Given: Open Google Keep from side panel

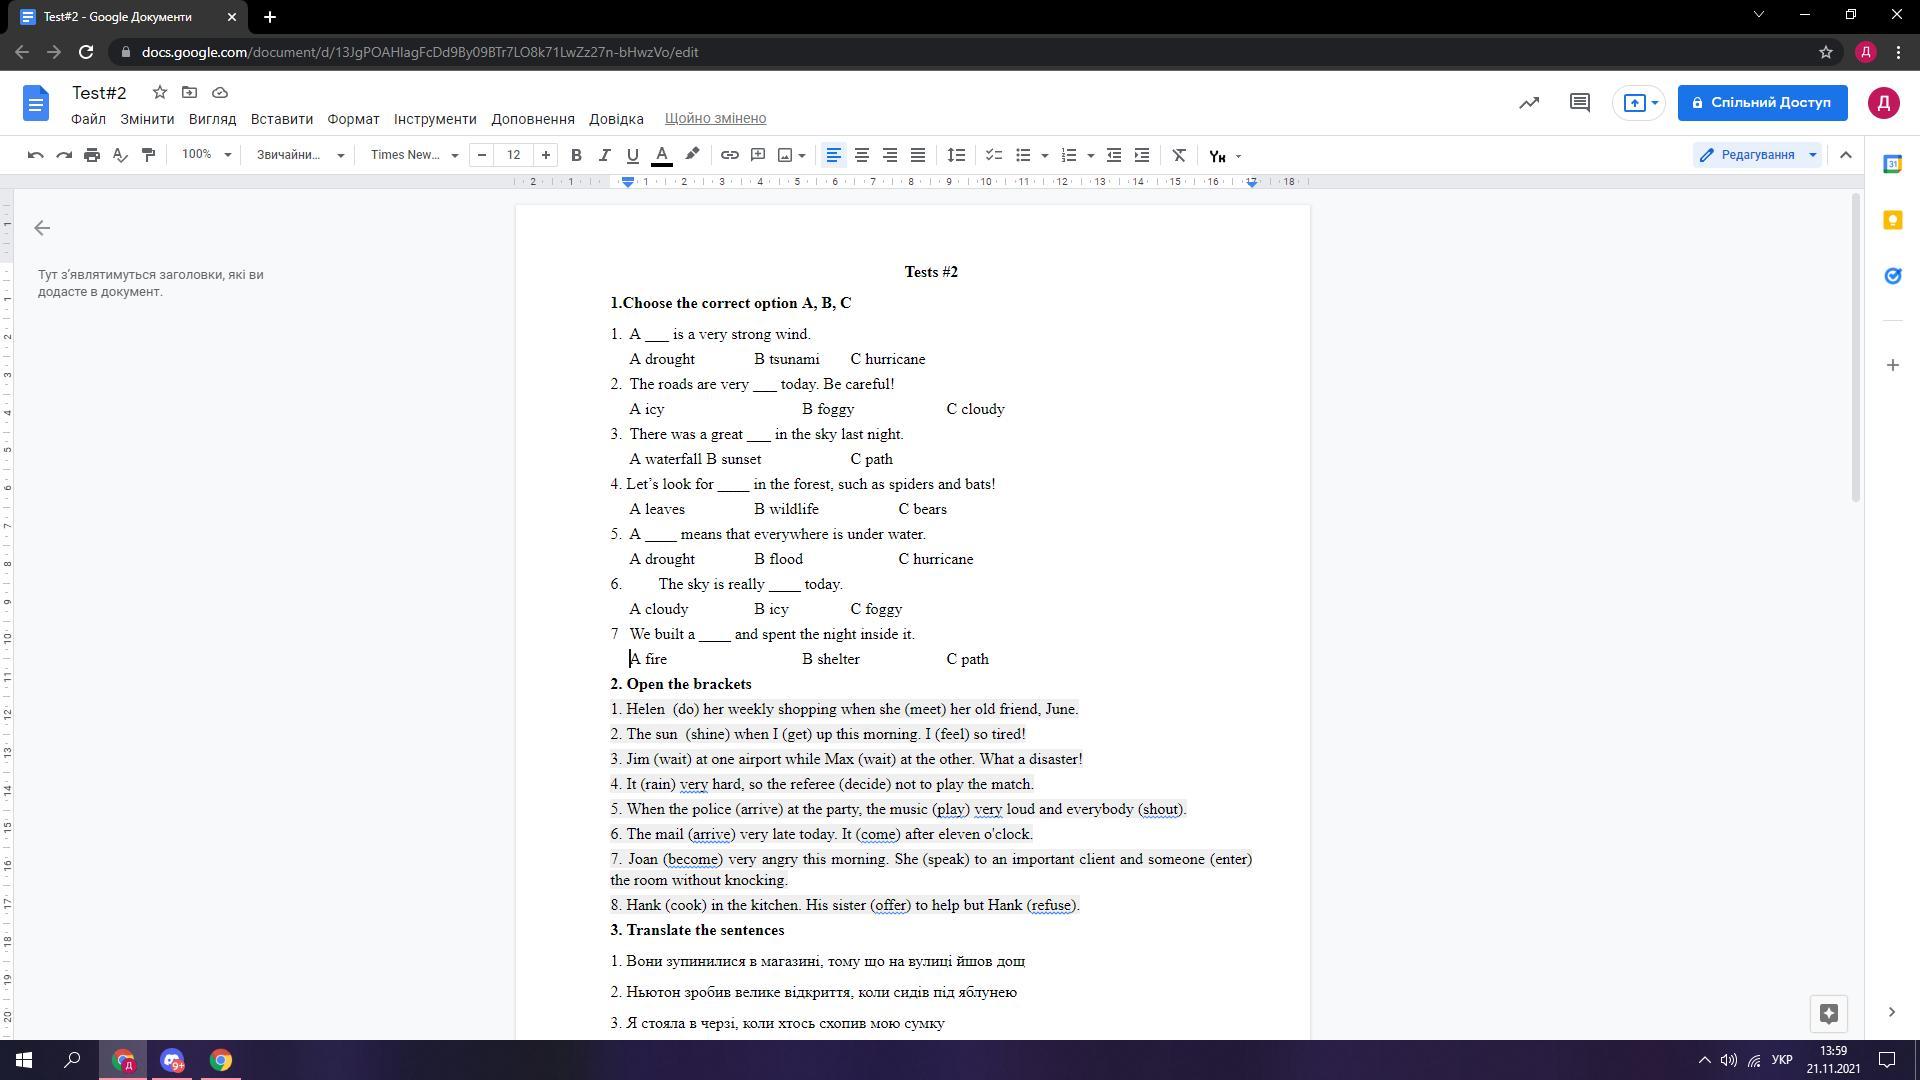Looking at the screenshot, I should pos(1892,221).
